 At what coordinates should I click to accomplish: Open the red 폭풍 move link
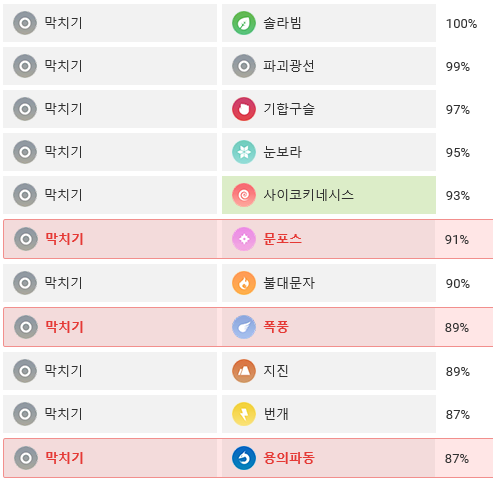[276, 327]
